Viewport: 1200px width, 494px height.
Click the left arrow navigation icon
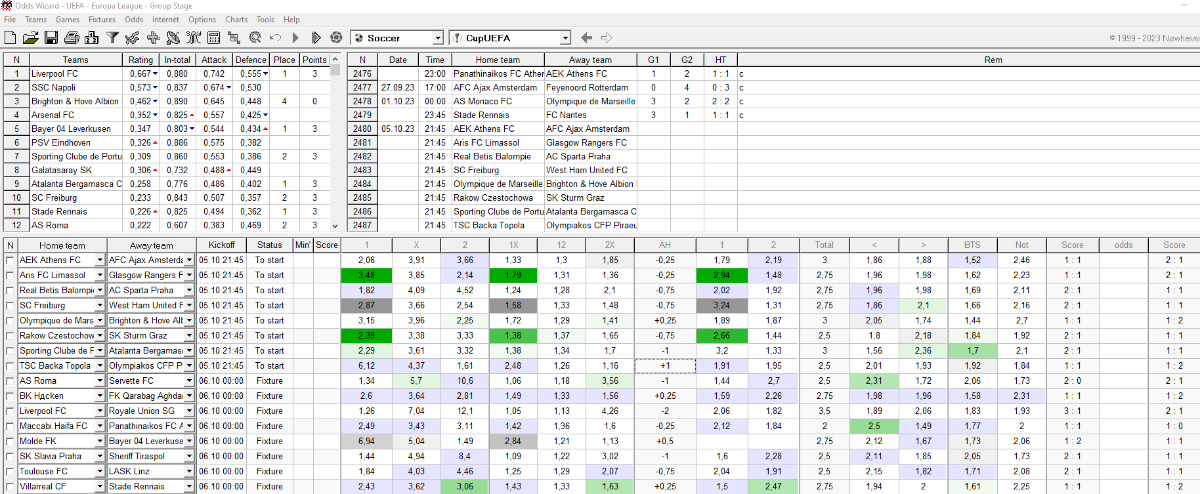click(x=586, y=38)
